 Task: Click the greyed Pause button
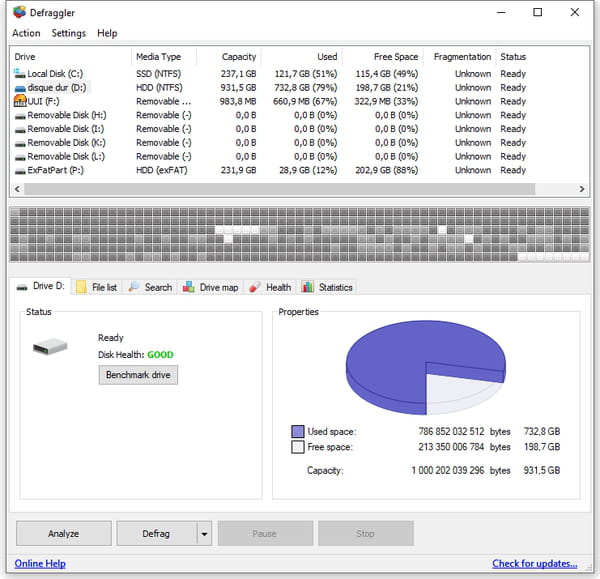click(265, 533)
